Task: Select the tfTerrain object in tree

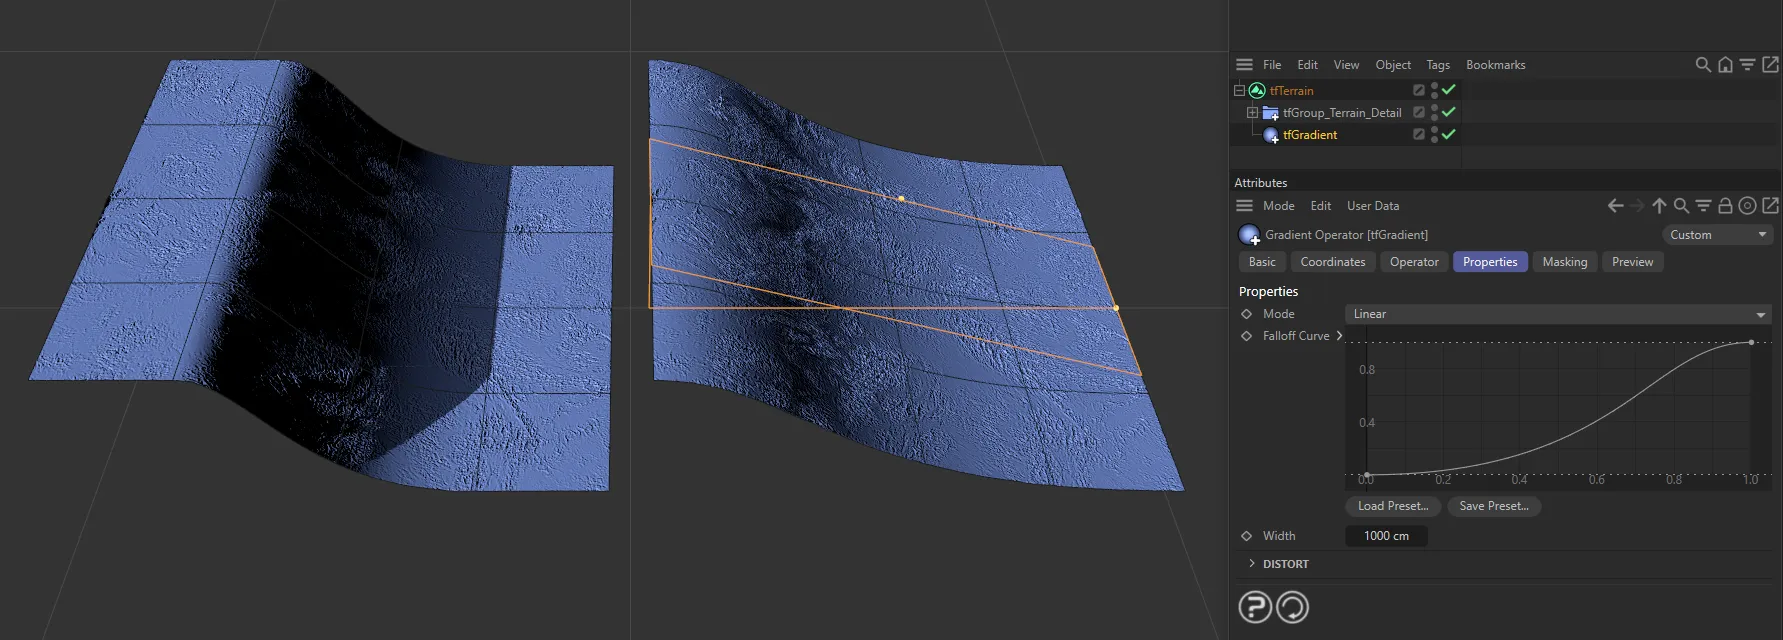Action: pyautogui.click(x=1291, y=91)
